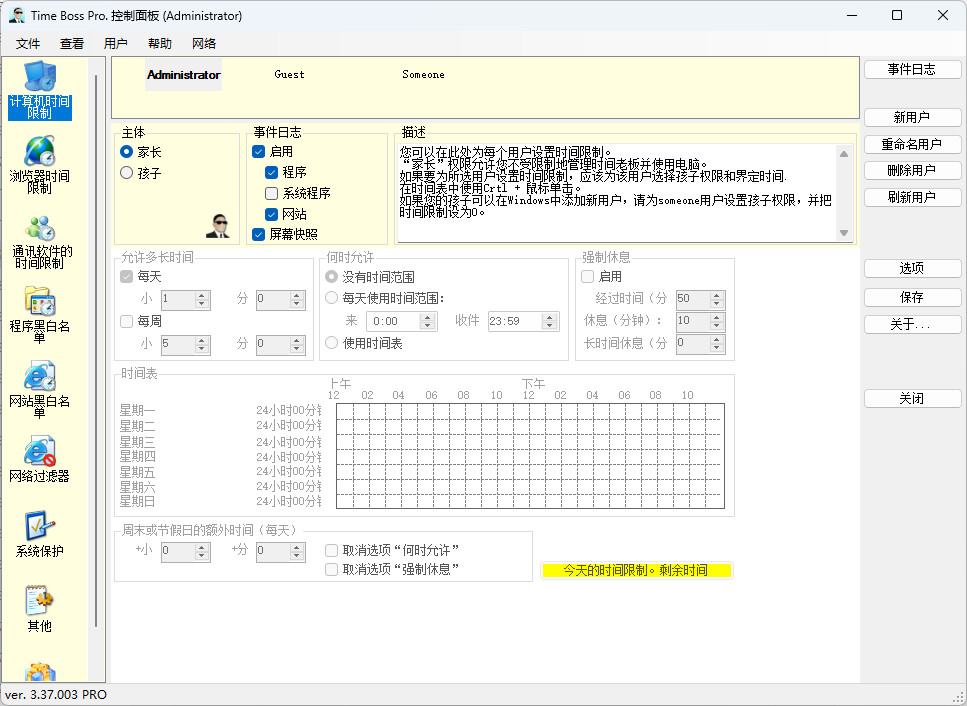967x706 pixels.
Task: Open 网站黑白名单 sidebar icon
Action: point(39,389)
